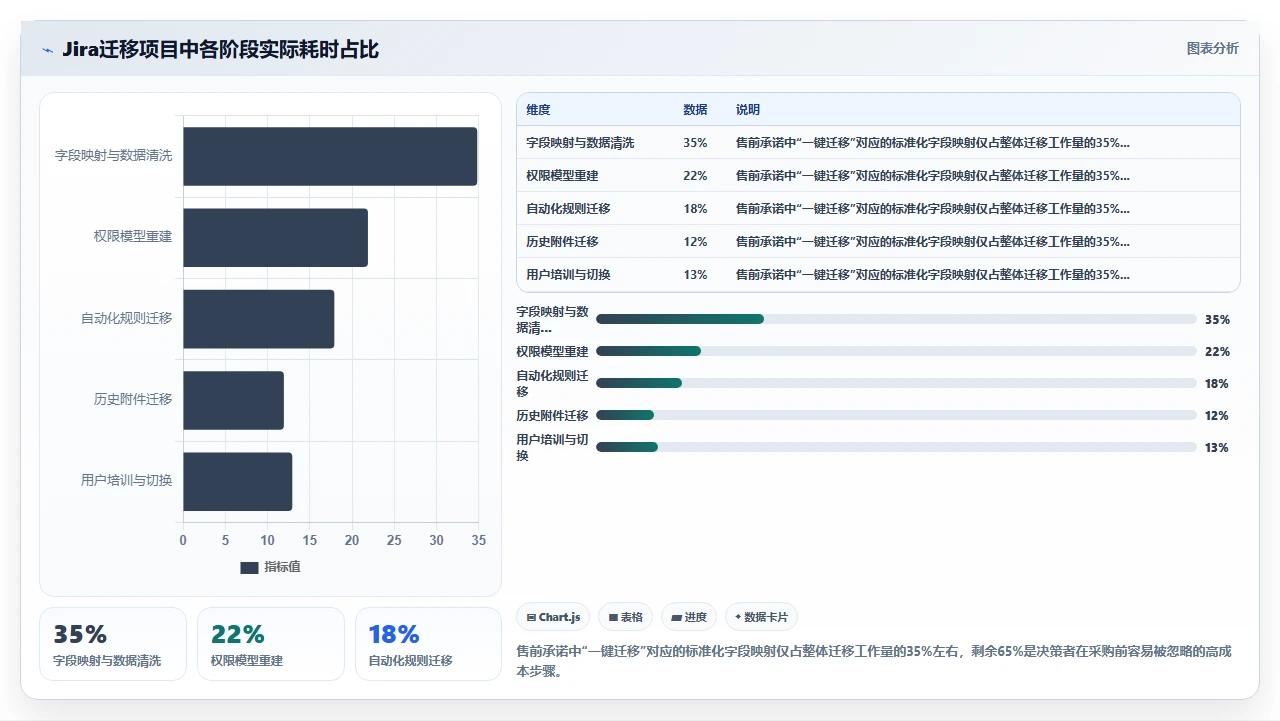
Task: Click the 图表分析 label in header
Action: point(1212,48)
